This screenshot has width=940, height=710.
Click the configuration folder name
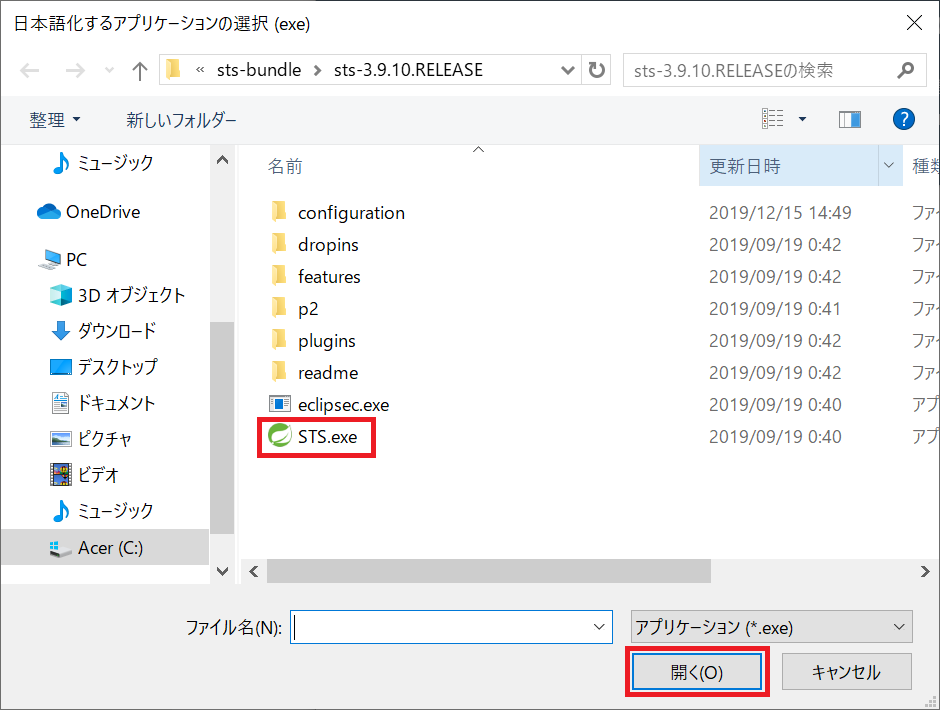pos(351,213)
